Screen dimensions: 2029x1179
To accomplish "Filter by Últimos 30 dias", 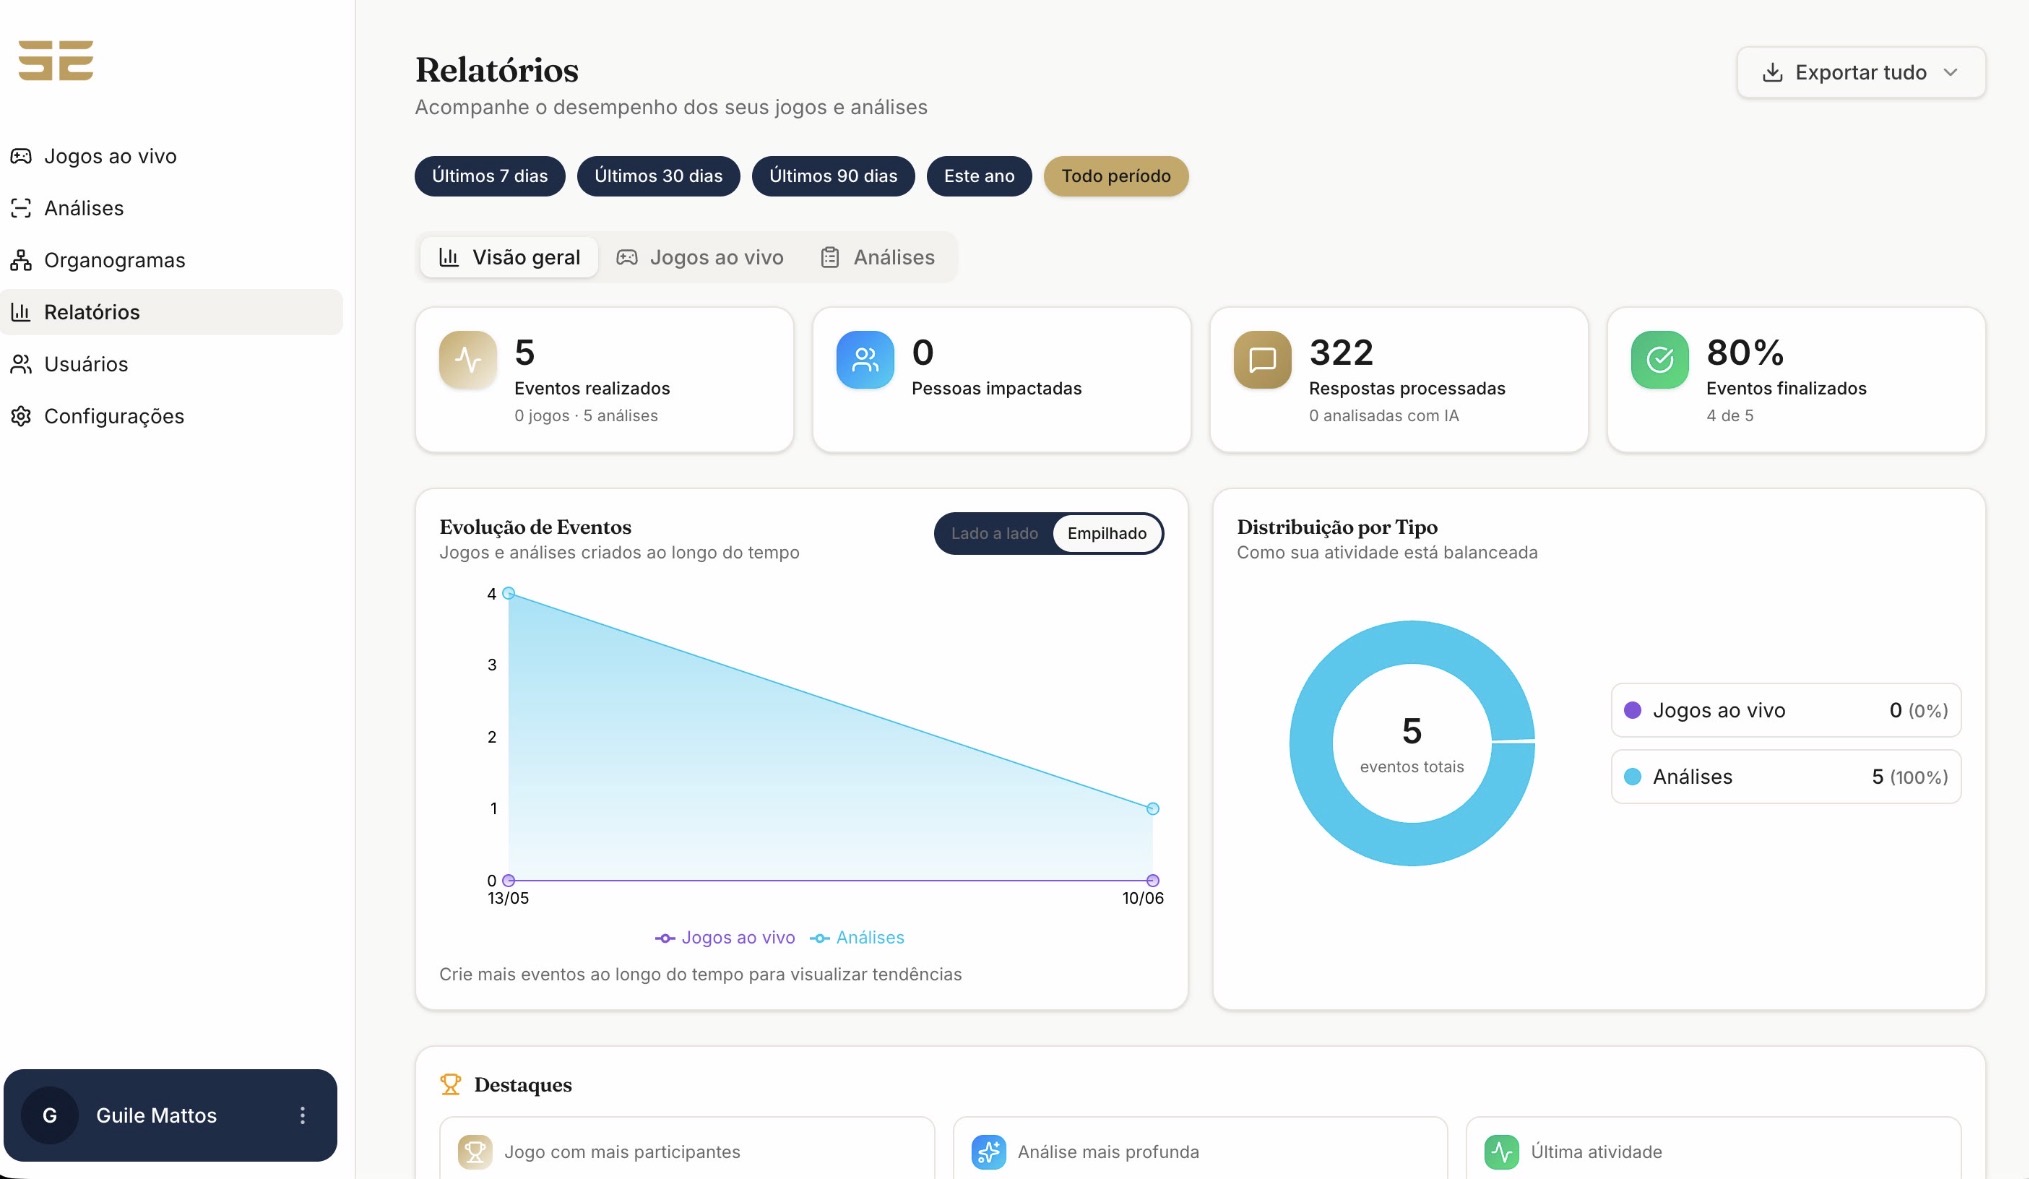I will [x=658, y=176].
